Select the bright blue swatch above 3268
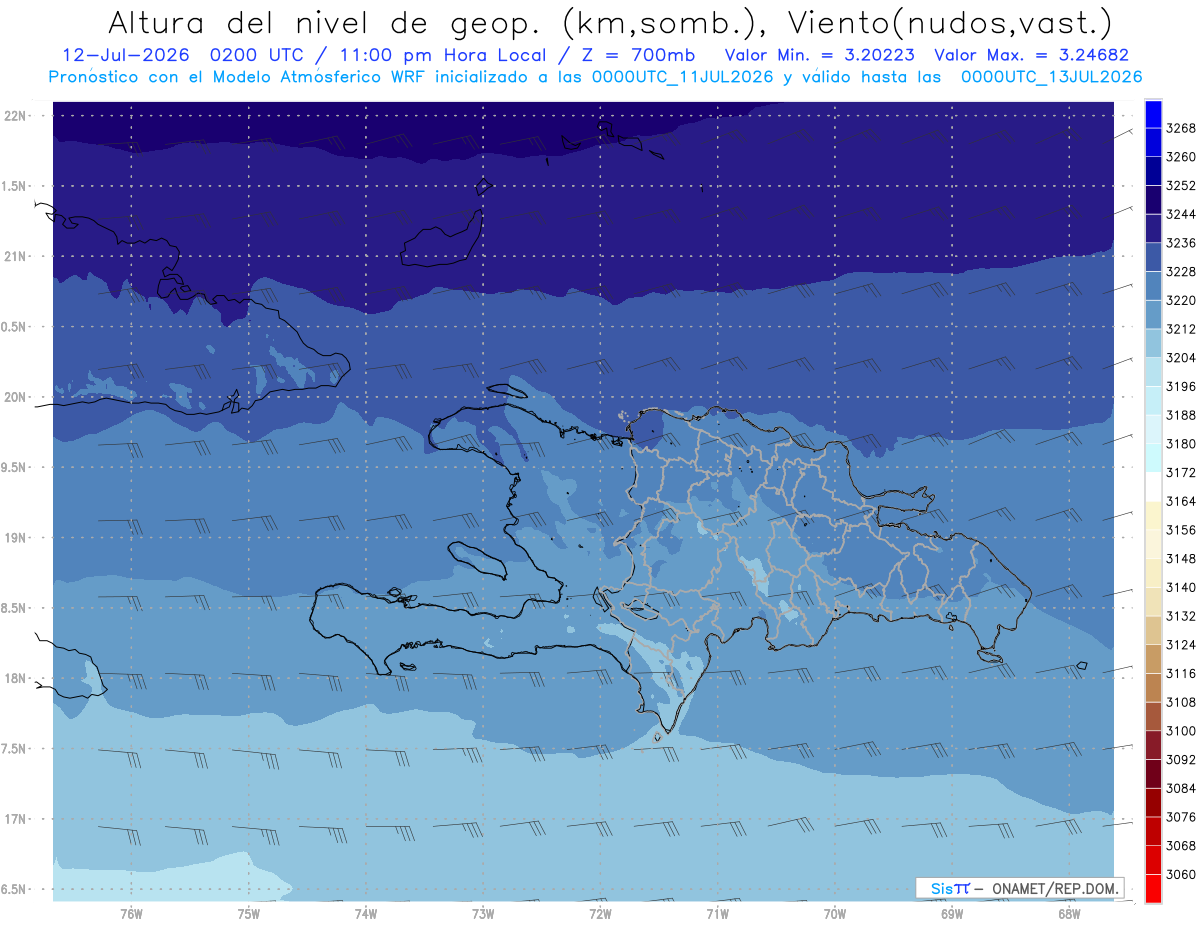Screen dimensions: 1200x927 pos(1153,114)
